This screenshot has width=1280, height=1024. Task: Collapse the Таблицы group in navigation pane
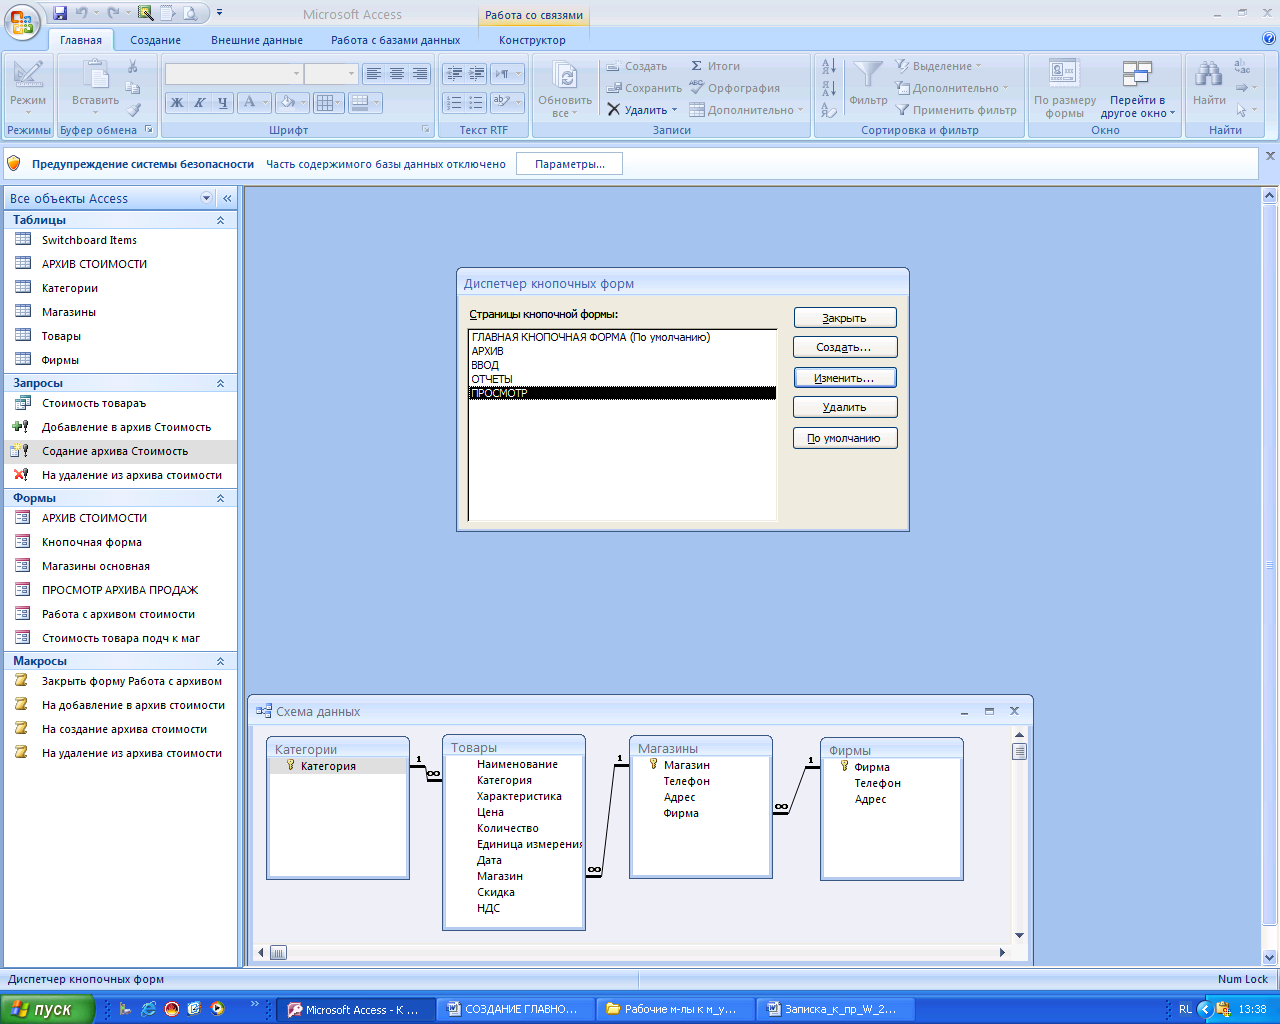coord(220,220)
